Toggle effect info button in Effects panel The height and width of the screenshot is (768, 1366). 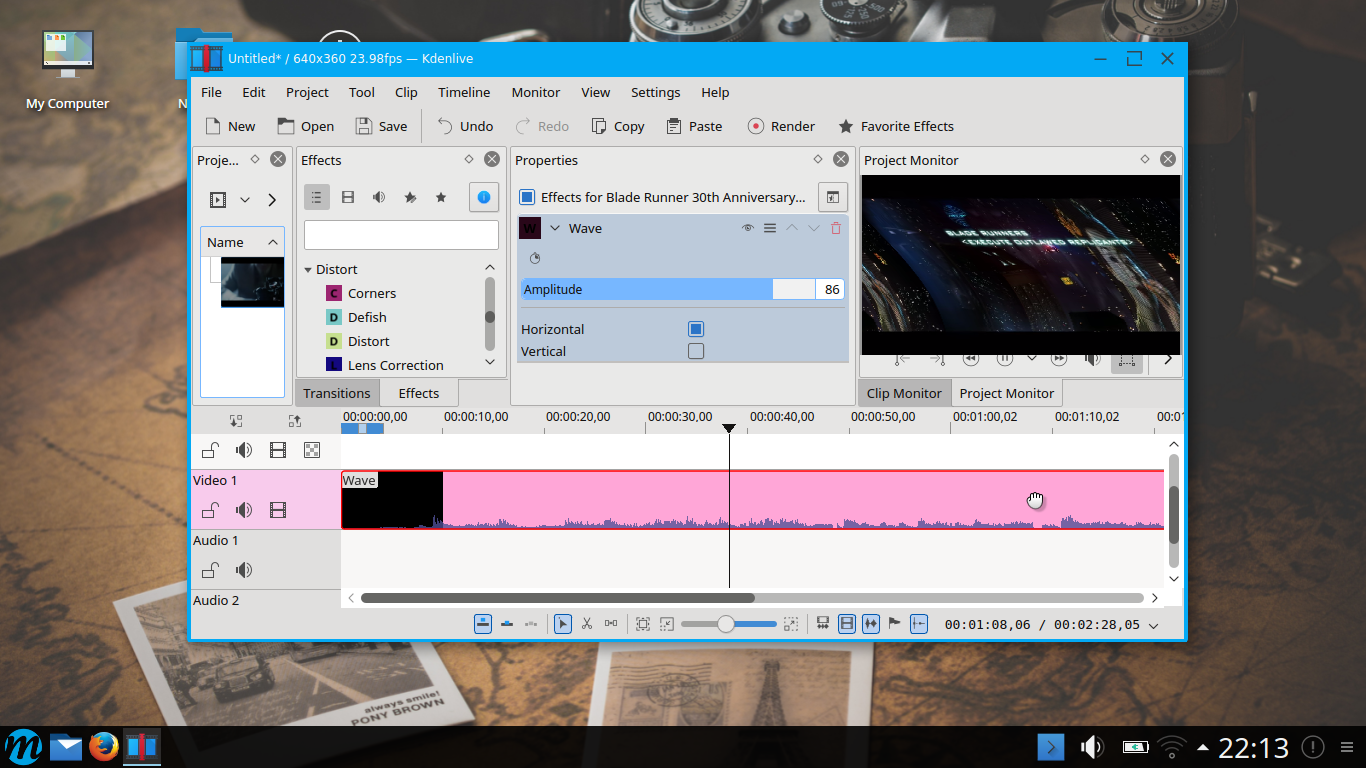pos(484,198)
